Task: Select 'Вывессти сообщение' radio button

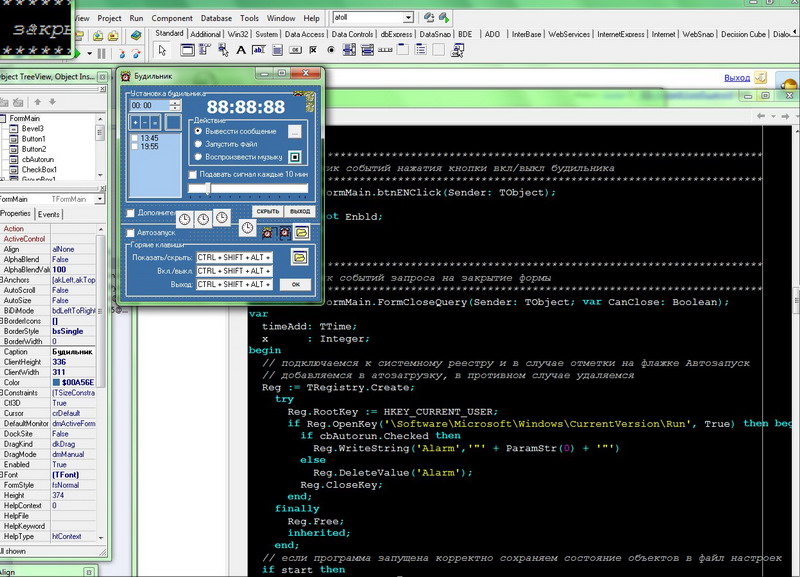Action: 198,131
